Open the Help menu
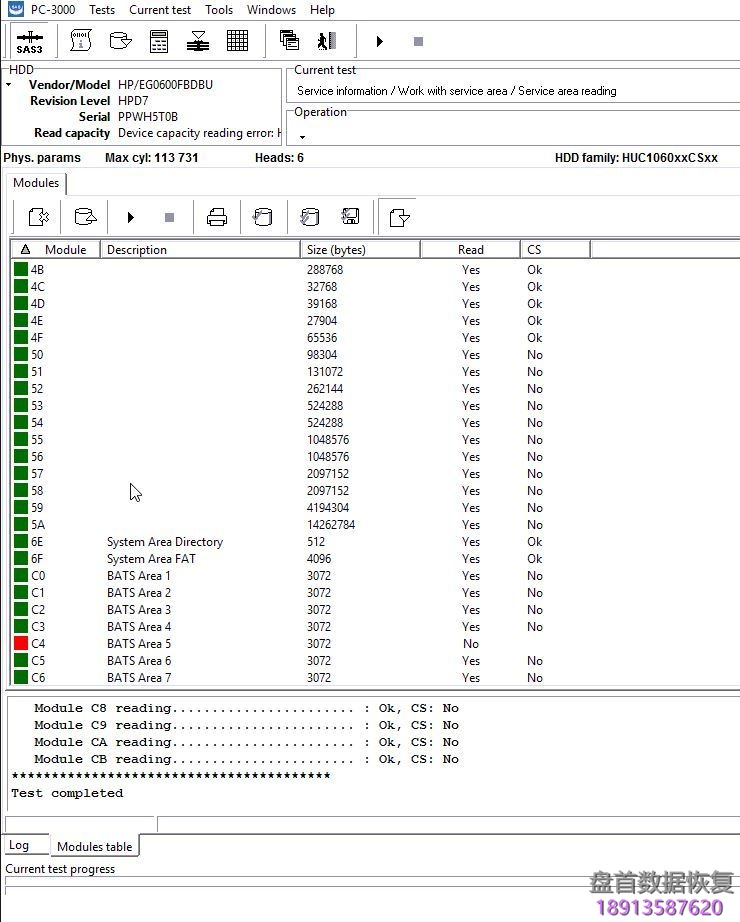The width and height of the screenshot is (740, 922). click(x=322, y=9)
